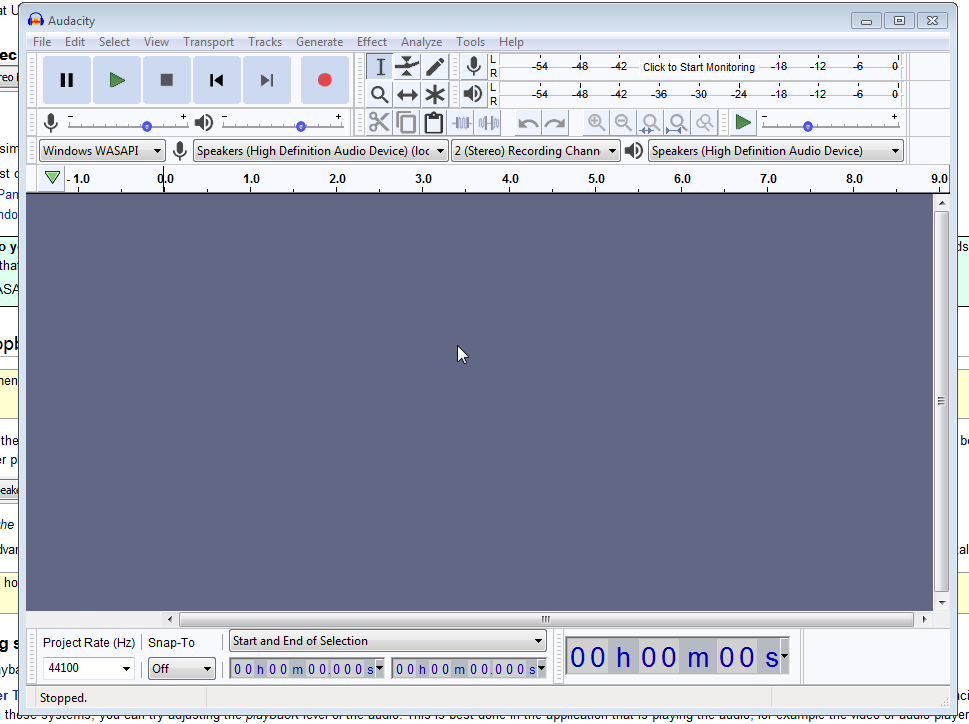Open format menu arrow of large audio position display
969x724 pixels.
(784, 656)
